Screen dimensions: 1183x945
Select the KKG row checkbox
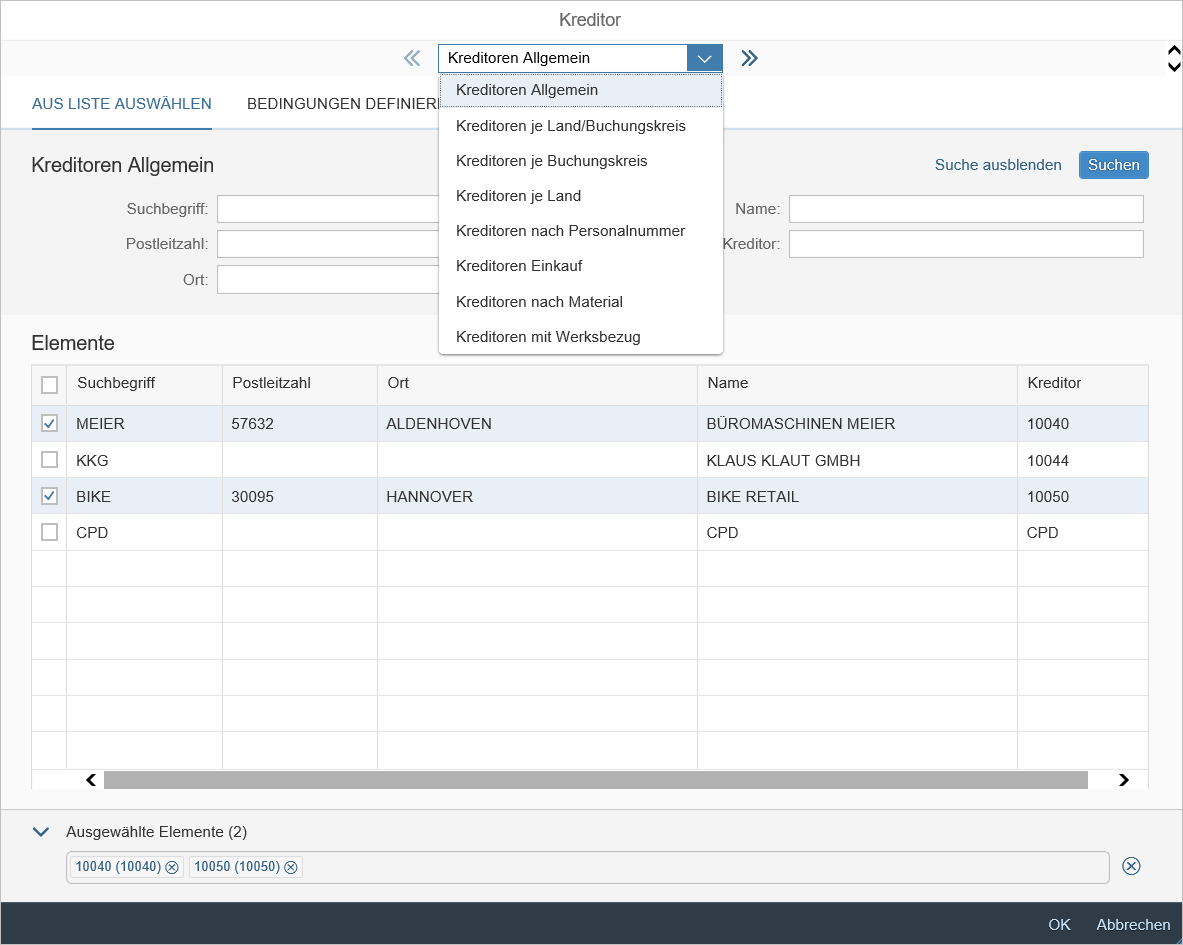point(49,460)
